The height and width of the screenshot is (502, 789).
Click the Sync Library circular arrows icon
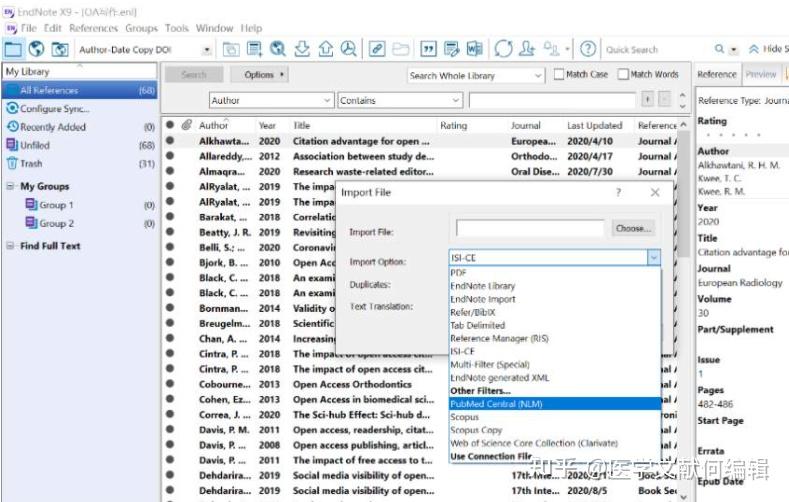point(503,49)
